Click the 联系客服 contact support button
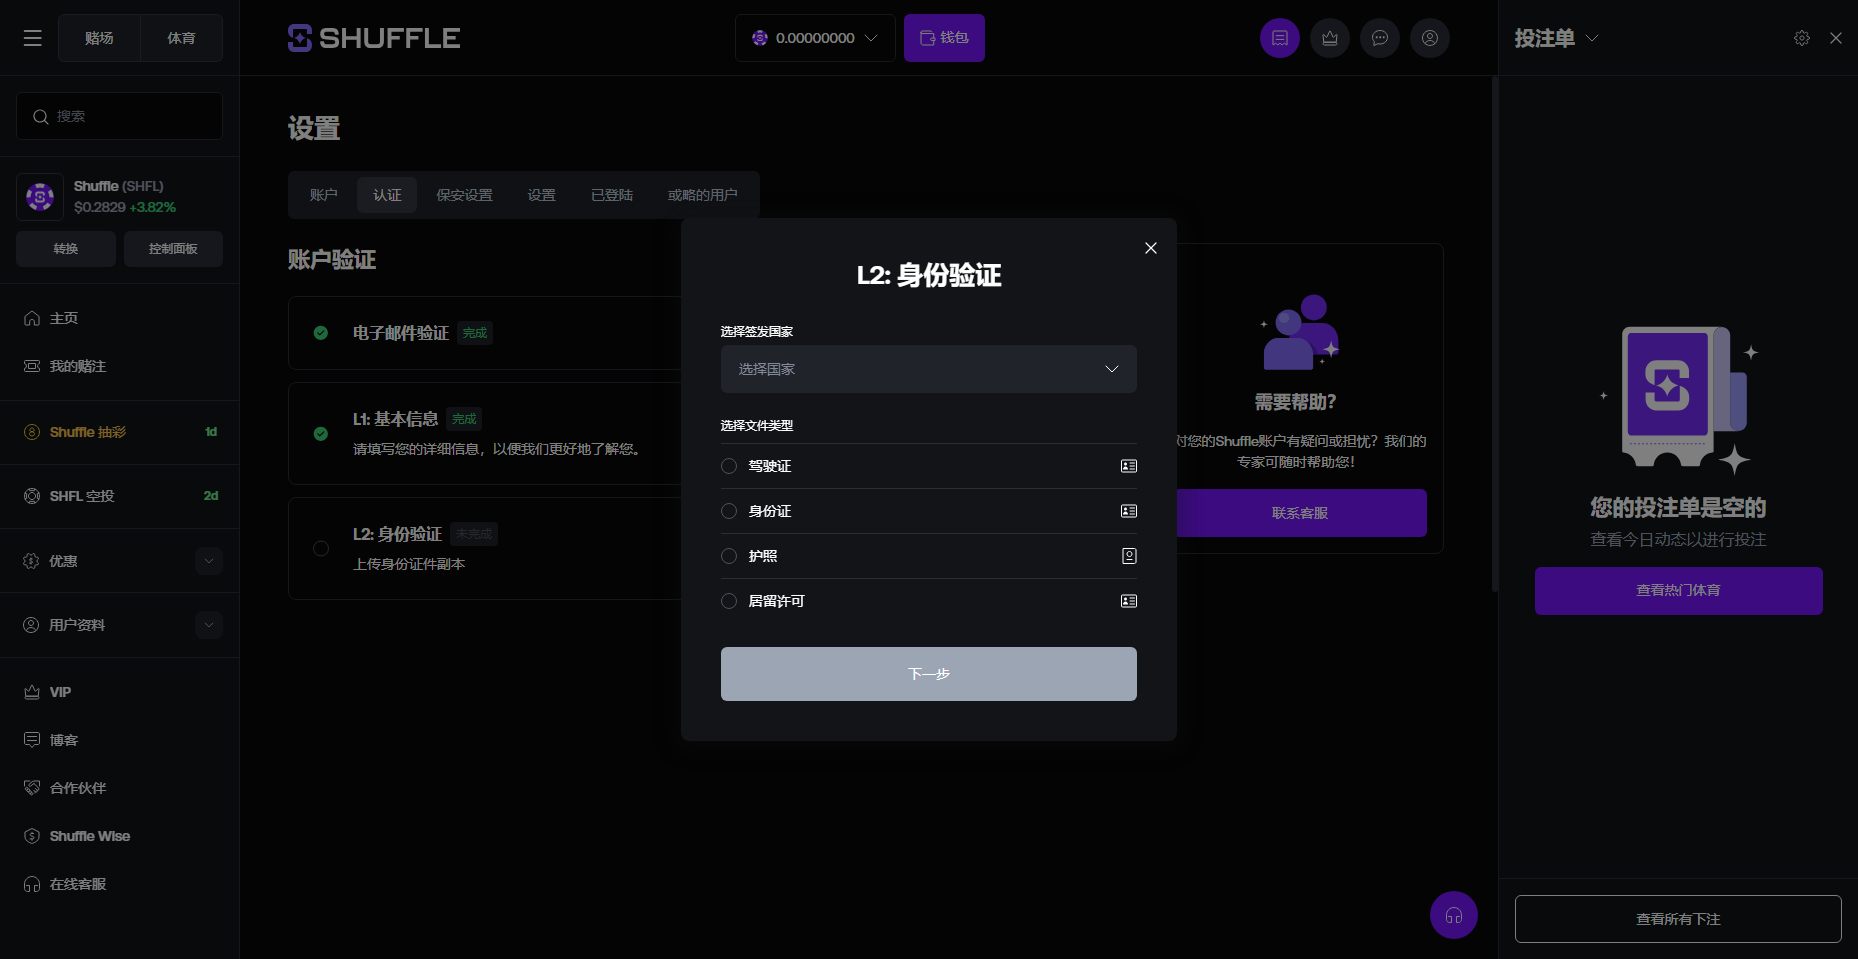 tap(1300, 513)
